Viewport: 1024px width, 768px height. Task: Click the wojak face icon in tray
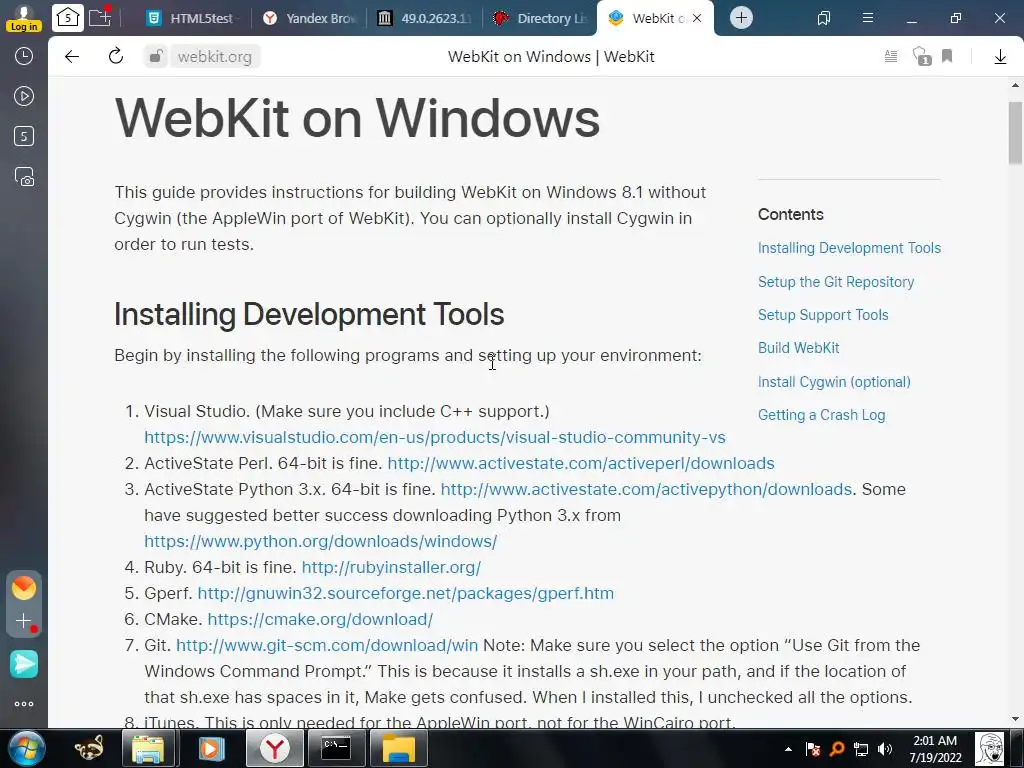(x=989, y=748)
